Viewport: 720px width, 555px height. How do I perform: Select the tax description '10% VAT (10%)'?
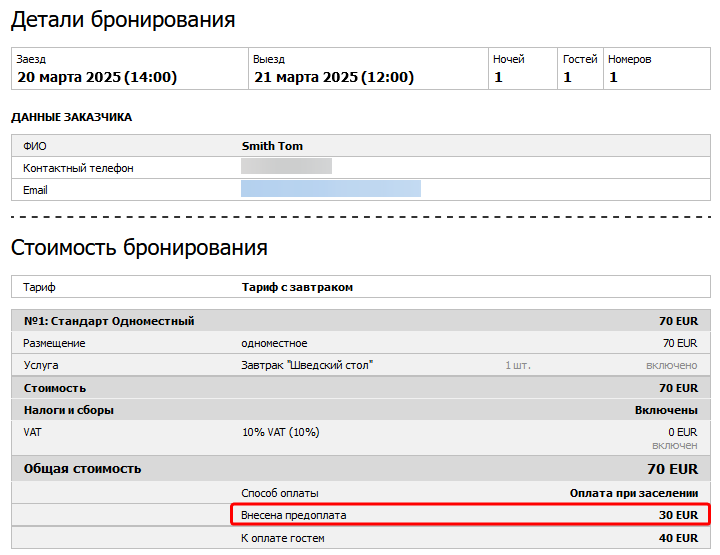click(x=281, y=432)
